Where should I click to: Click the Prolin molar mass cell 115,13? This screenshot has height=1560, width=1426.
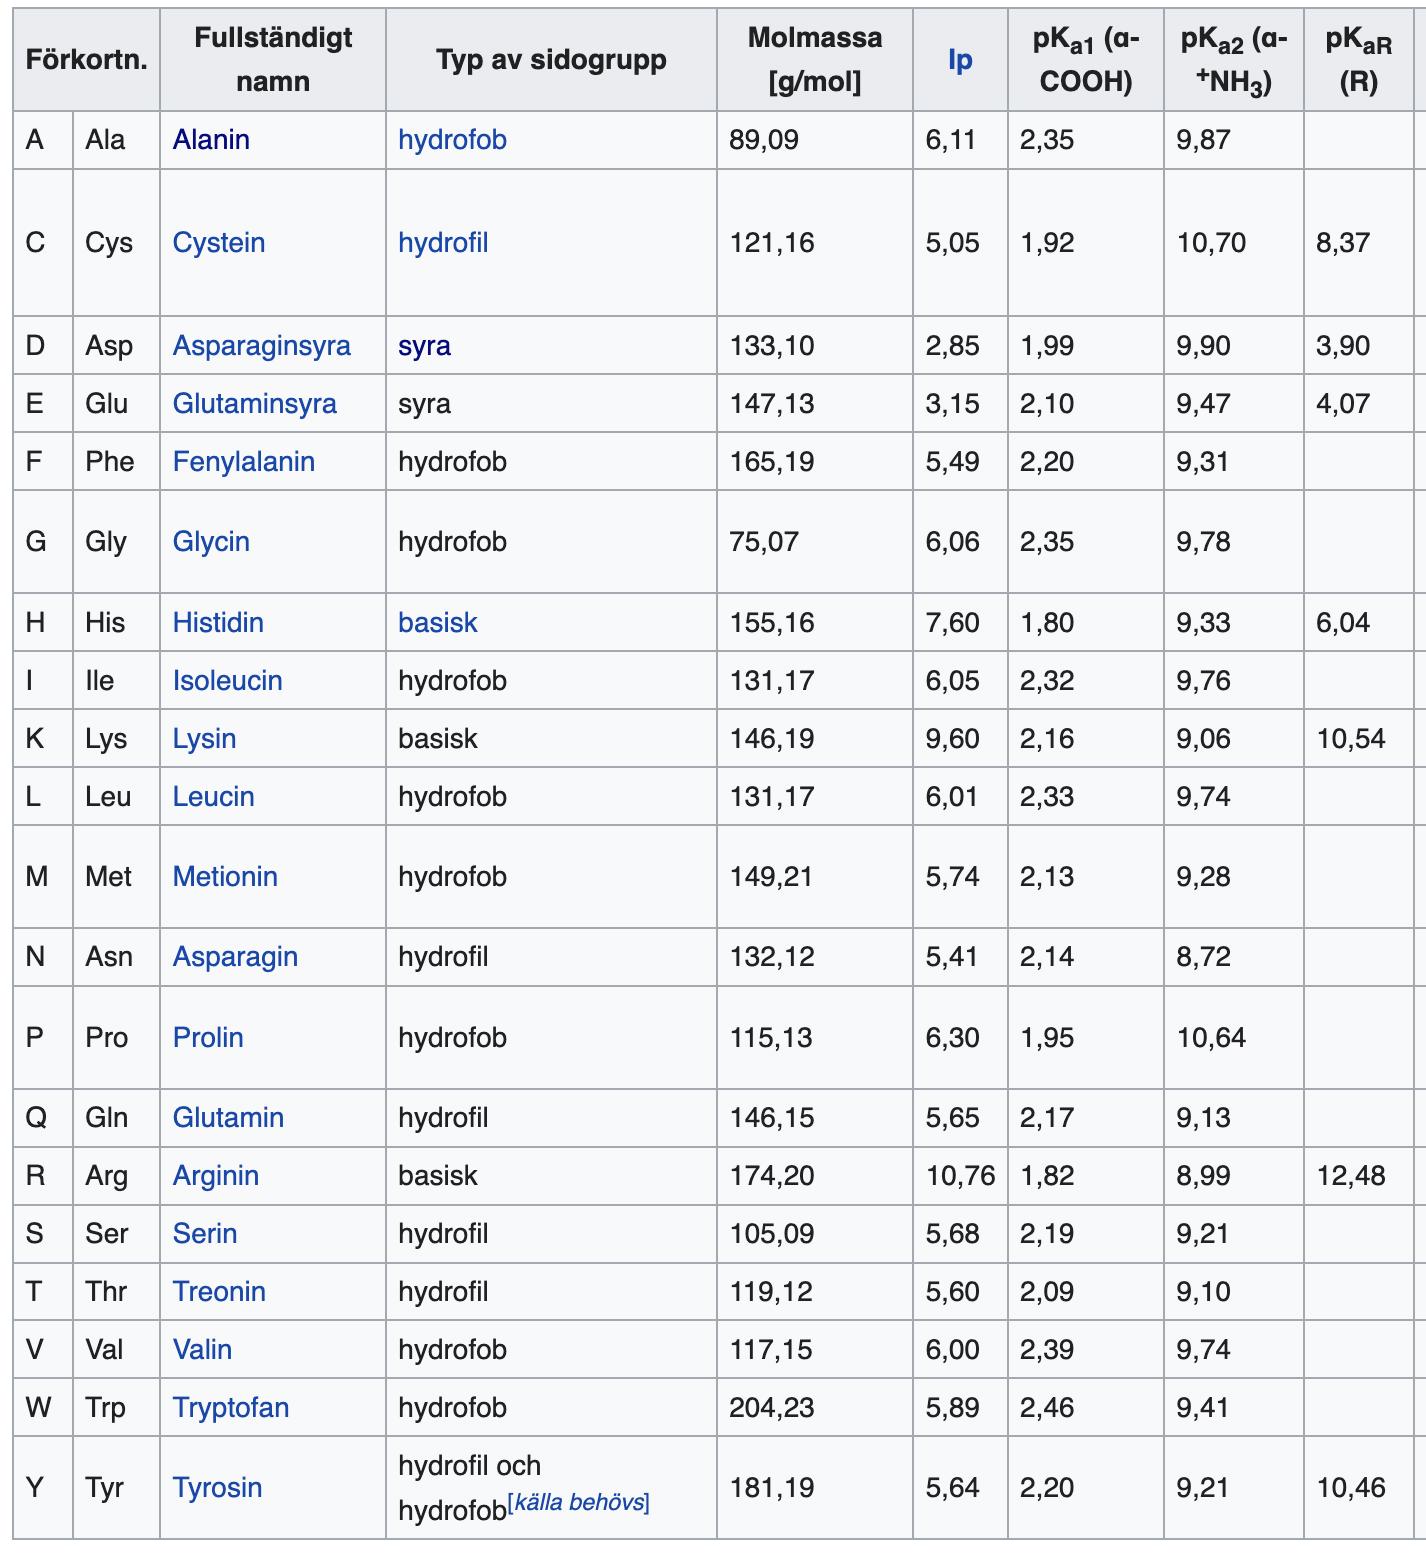771,1038
